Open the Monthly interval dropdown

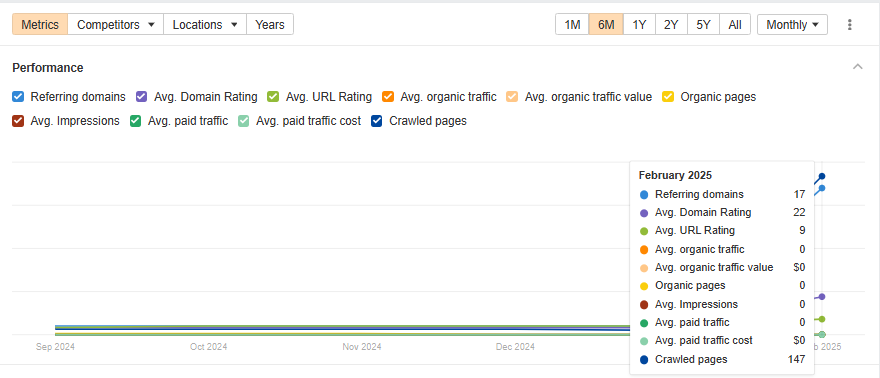[792, 25]
